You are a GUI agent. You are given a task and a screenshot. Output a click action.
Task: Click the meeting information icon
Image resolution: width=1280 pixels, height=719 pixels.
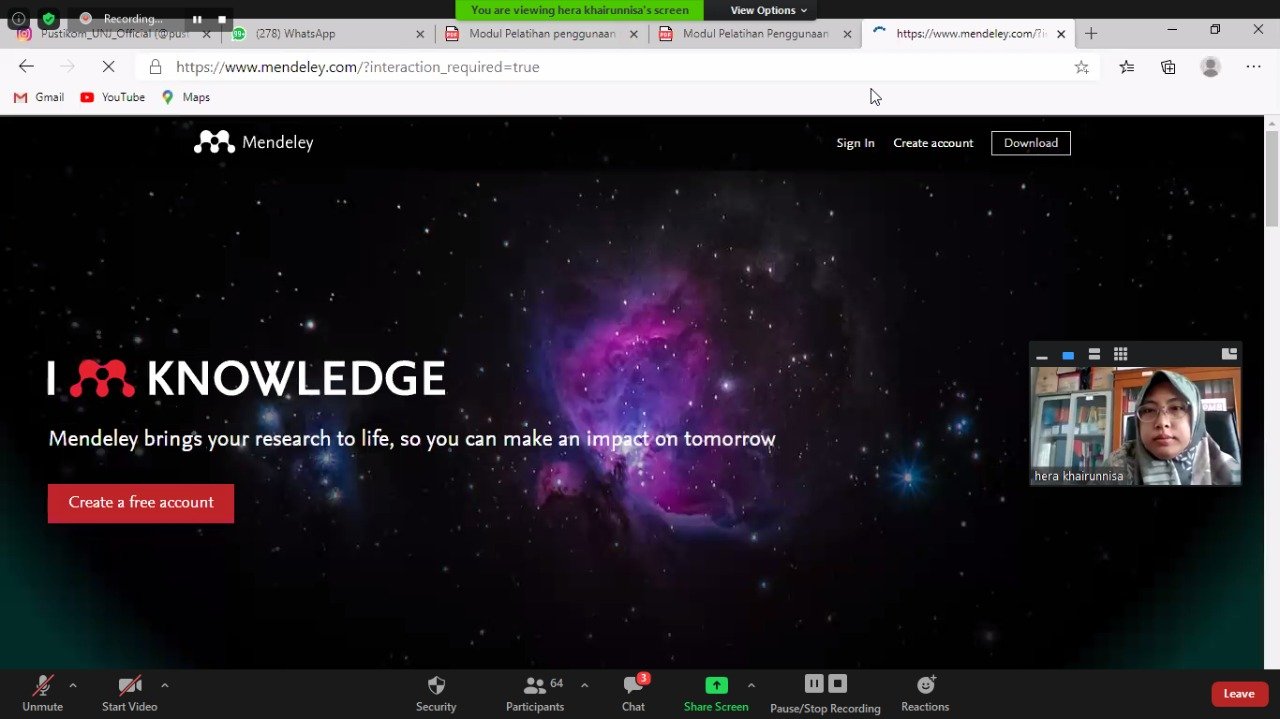click(x=18, y=19)
